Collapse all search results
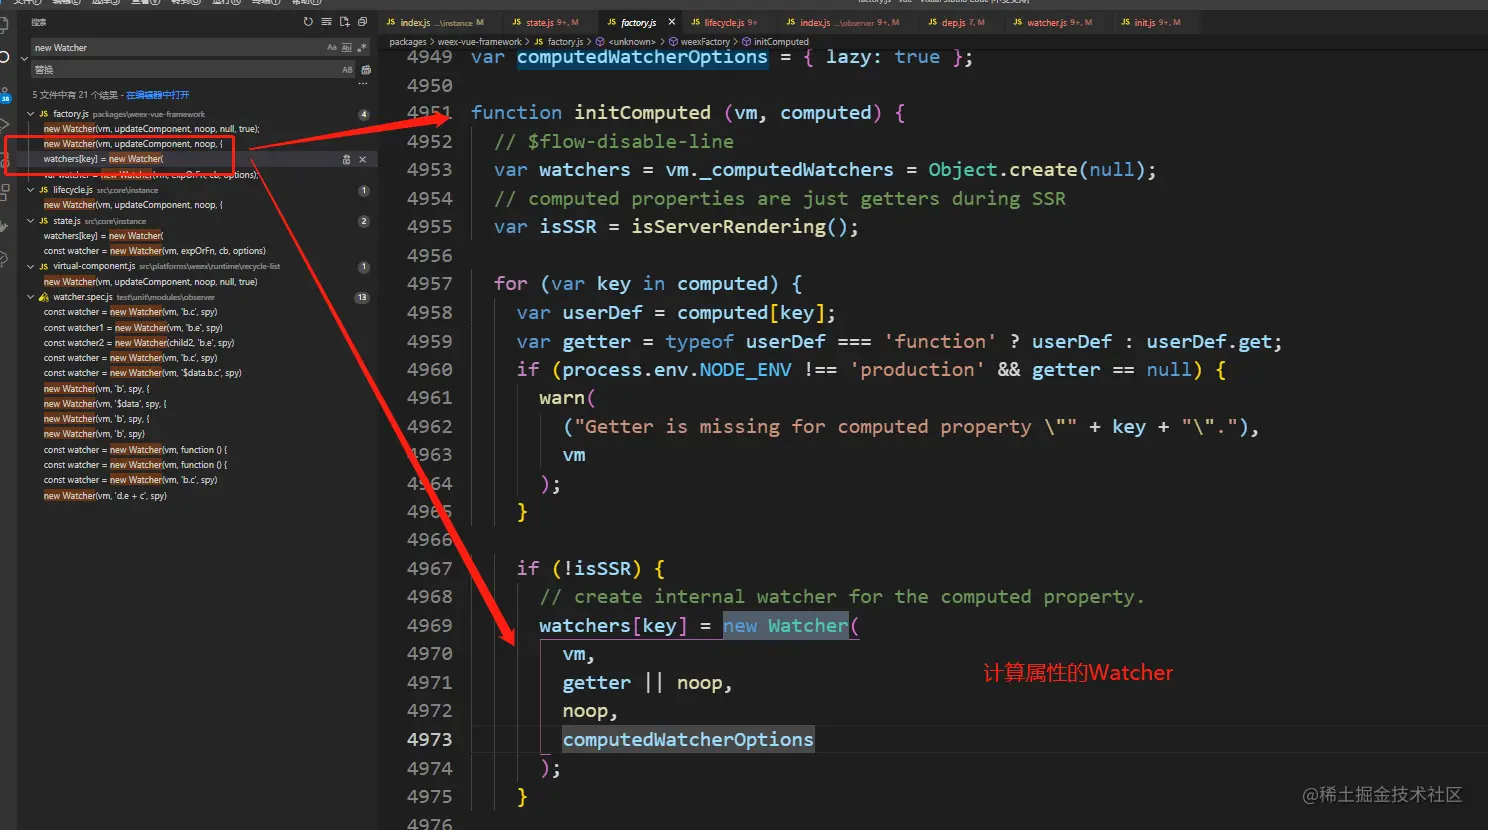The width and height of the screenshot is (1488, 830). tap(362, 22)
